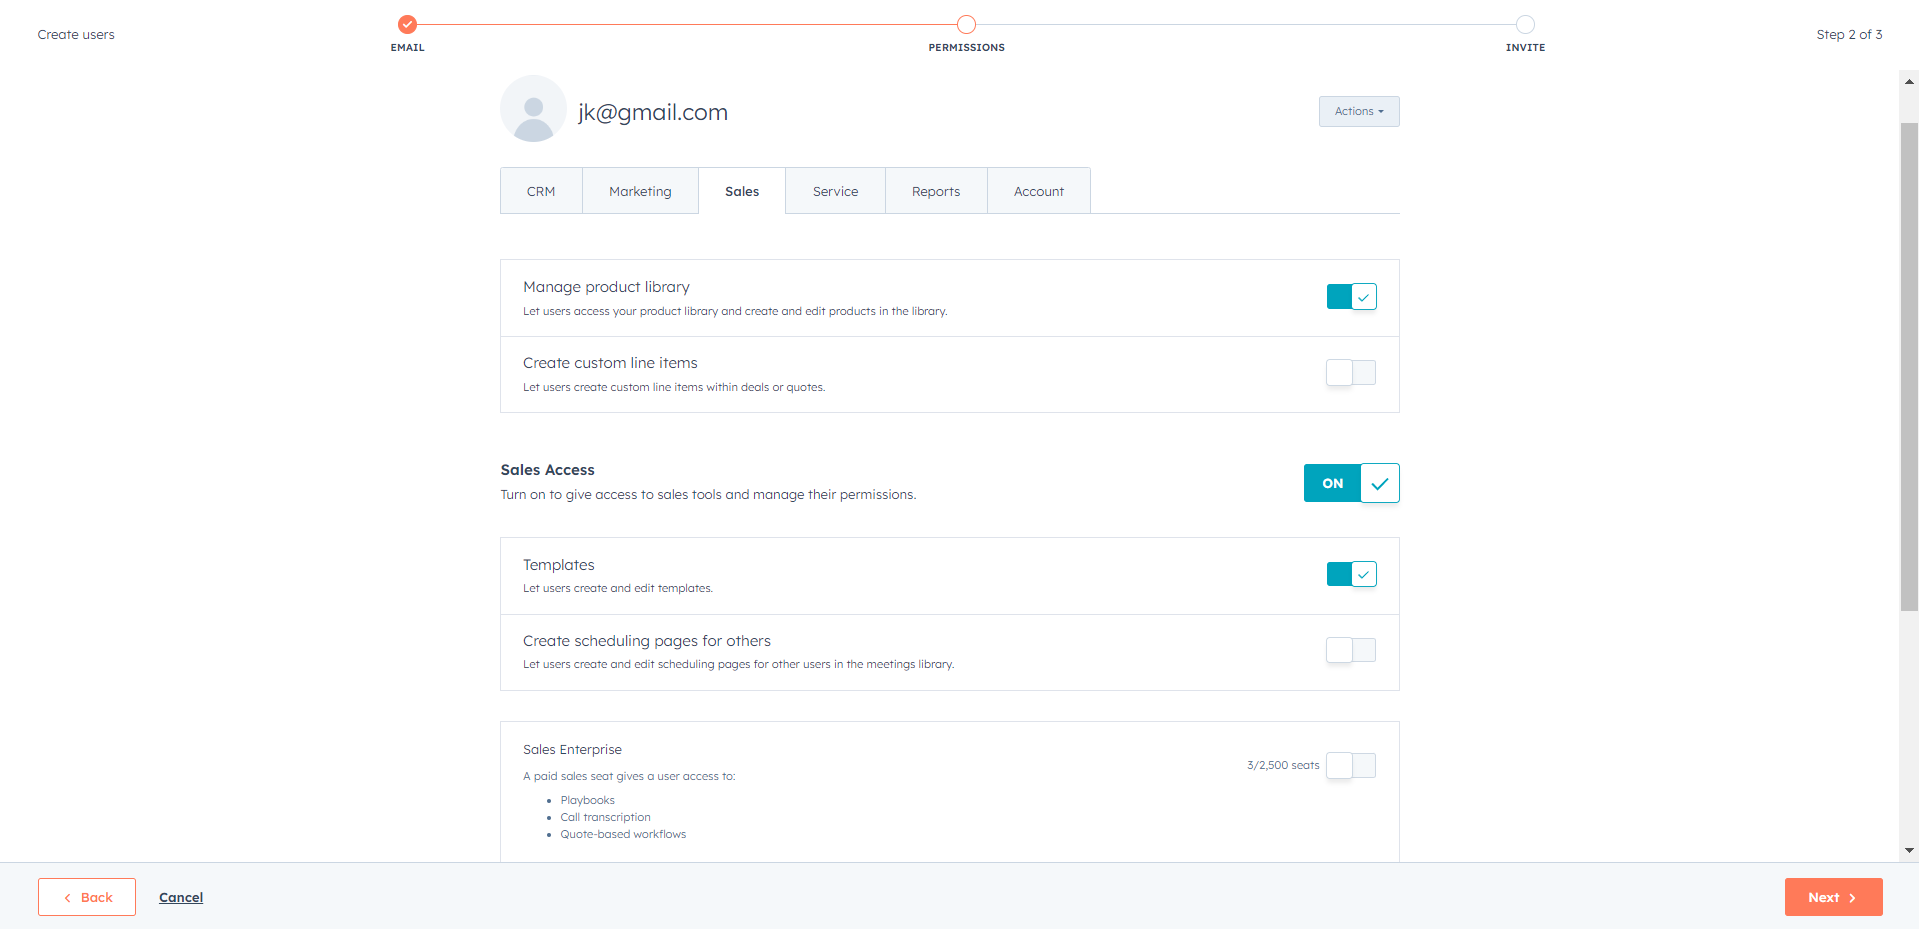Viewport: 1919px width, 929px height.
Task: Click the Invite step circle
Action: (1525, 22)
